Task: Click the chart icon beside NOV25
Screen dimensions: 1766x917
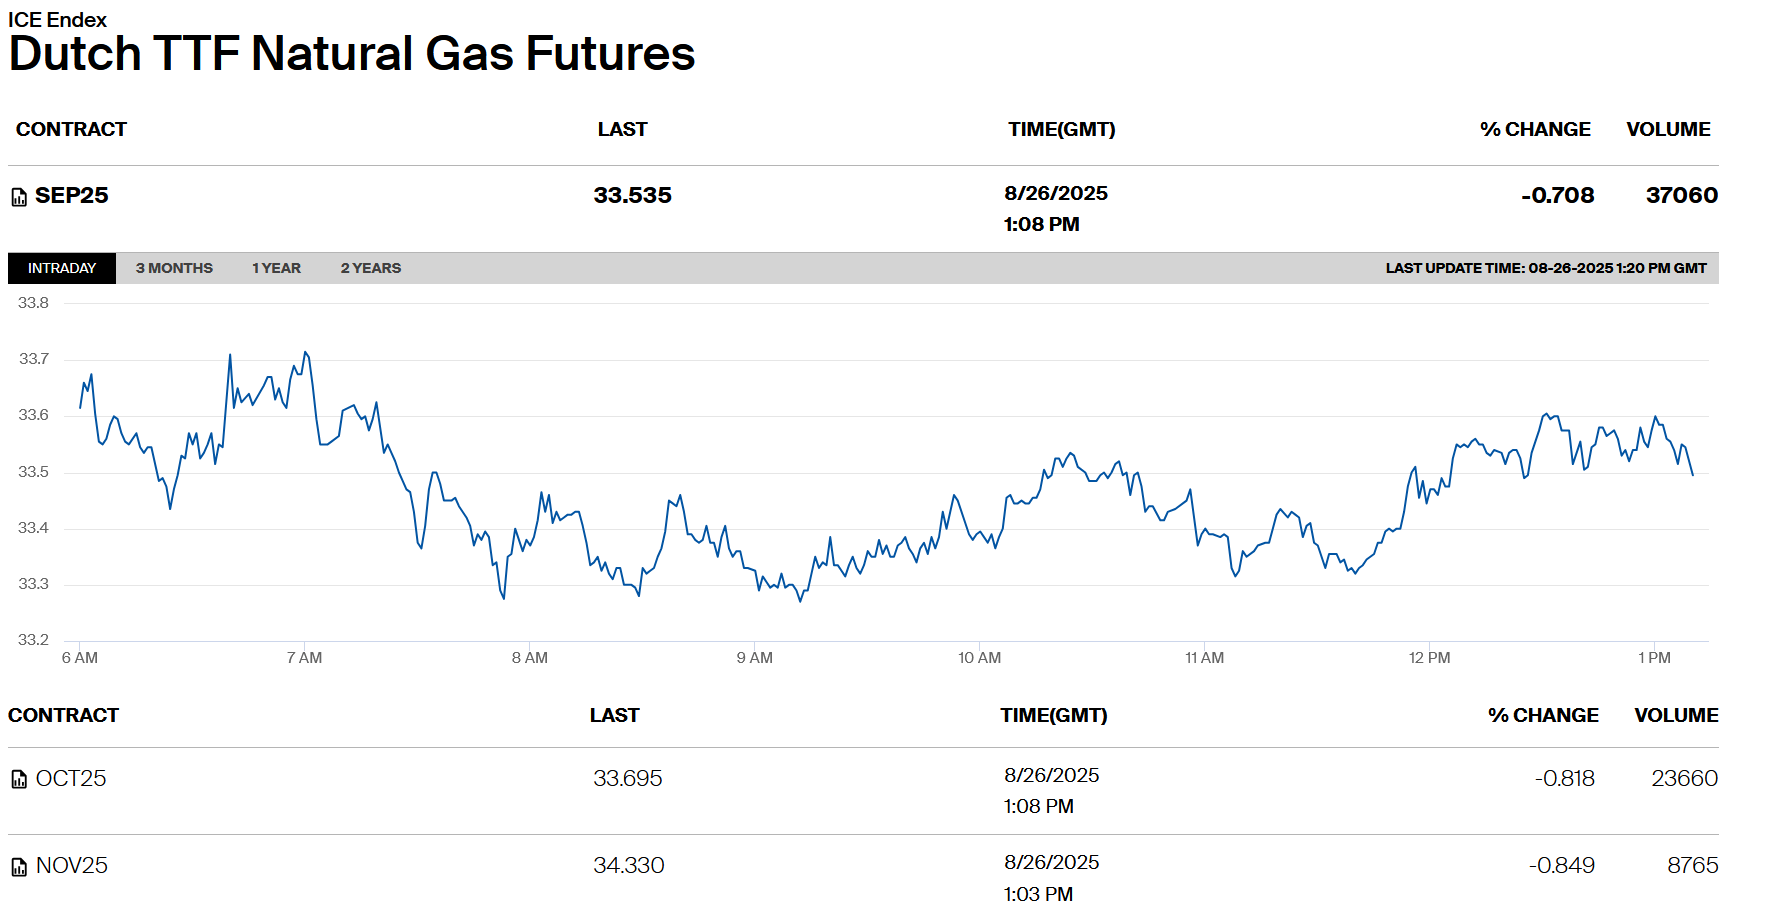Action: (x=19, y=866)
